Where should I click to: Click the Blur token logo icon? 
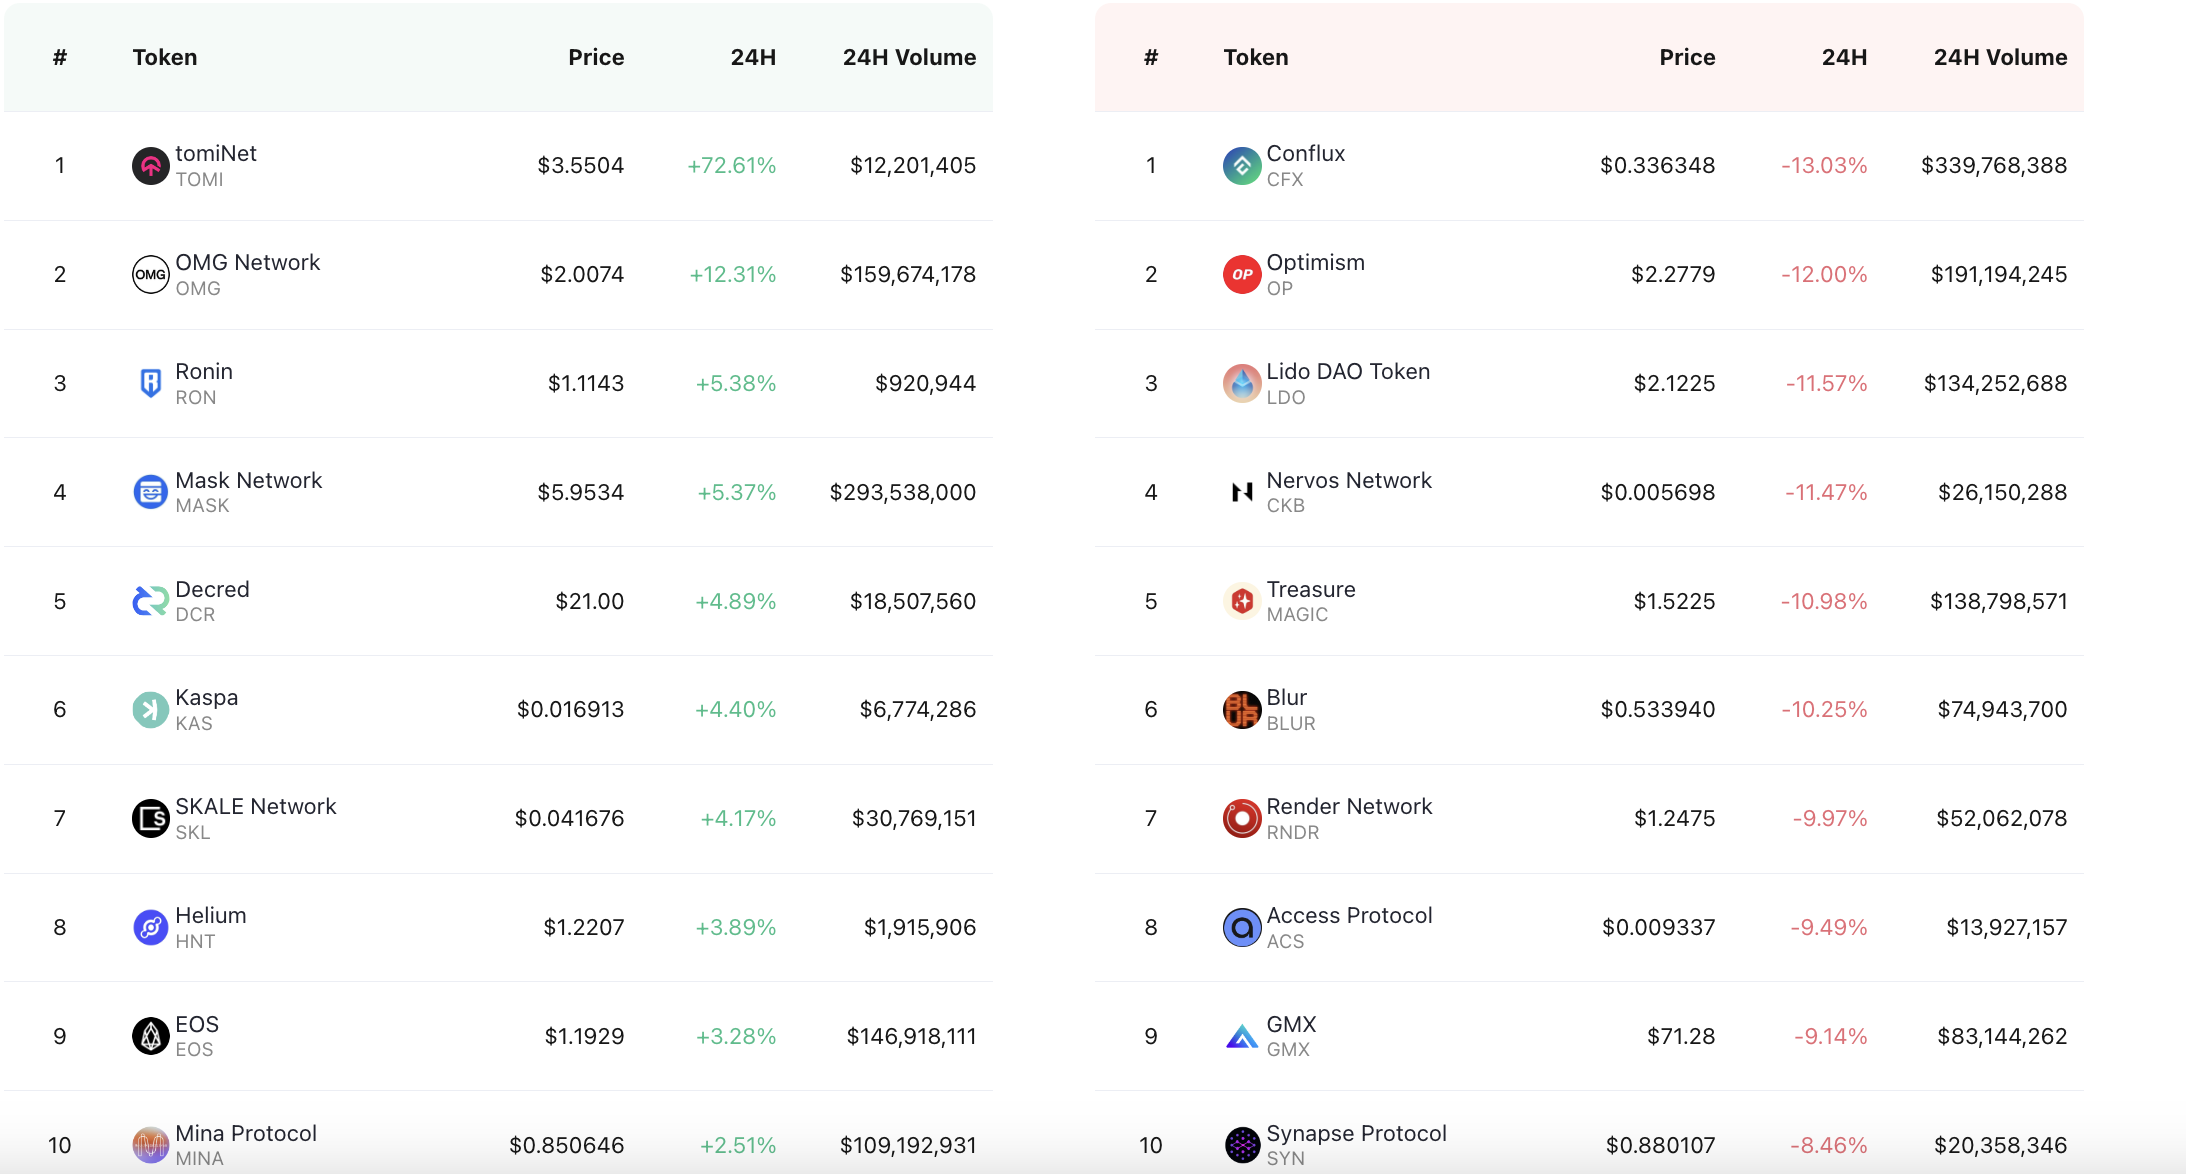(1241, 710)
